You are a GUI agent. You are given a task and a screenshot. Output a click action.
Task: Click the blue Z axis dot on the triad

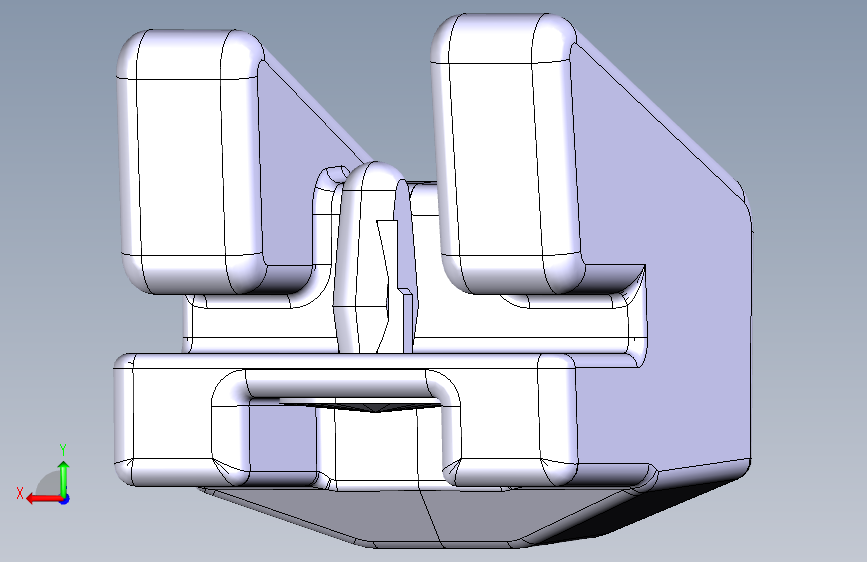pos(65,499)
